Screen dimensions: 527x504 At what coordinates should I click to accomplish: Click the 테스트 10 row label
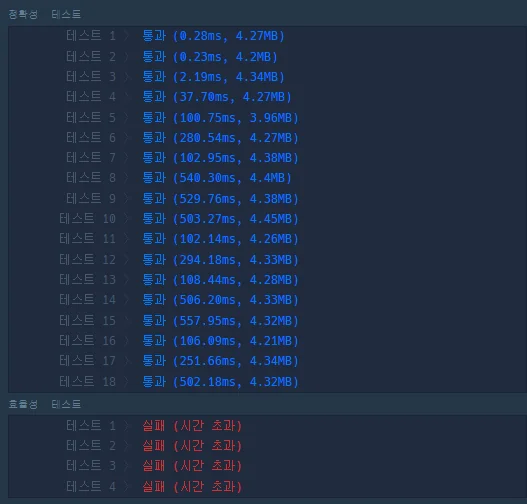click(x=87, y=219)
